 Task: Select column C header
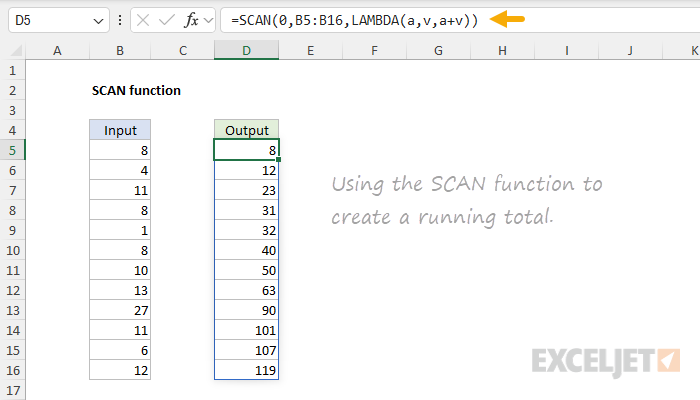tap(183, 50)
